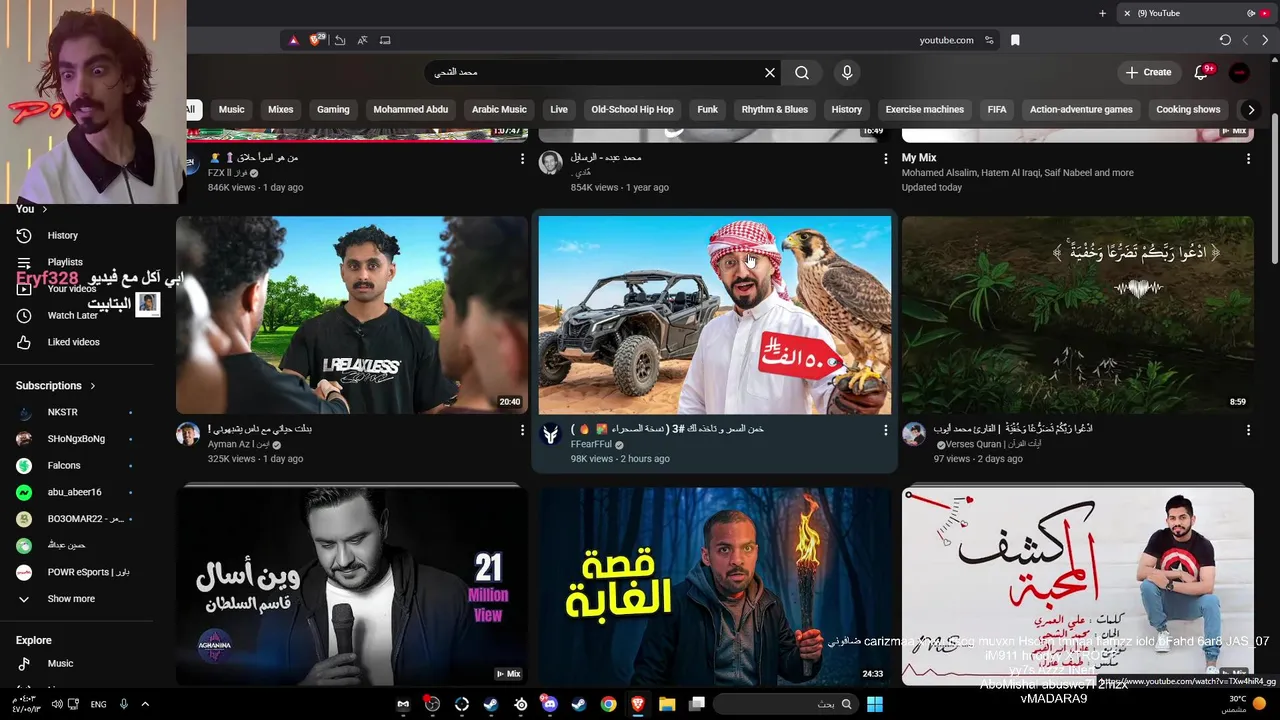Open options menu for the My Mix card

pyautogui.click(x=1248, y=158)
